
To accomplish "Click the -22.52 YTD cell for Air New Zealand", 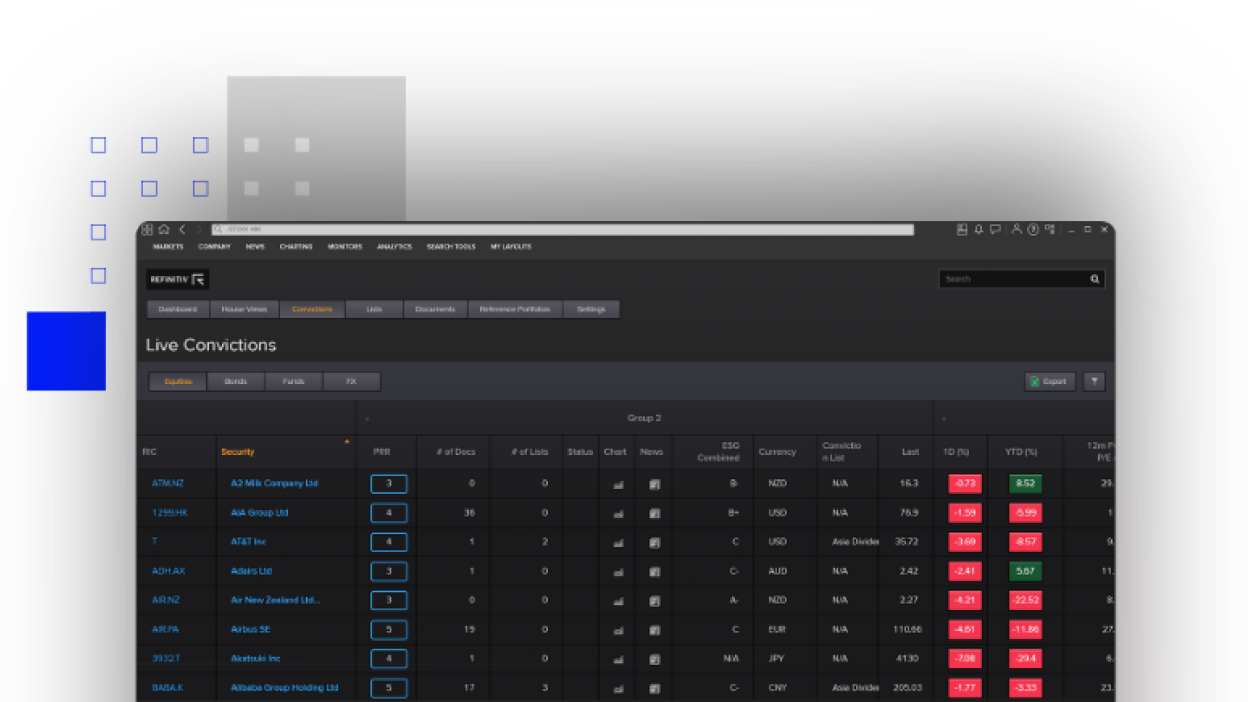I will tap(1025, 600).
